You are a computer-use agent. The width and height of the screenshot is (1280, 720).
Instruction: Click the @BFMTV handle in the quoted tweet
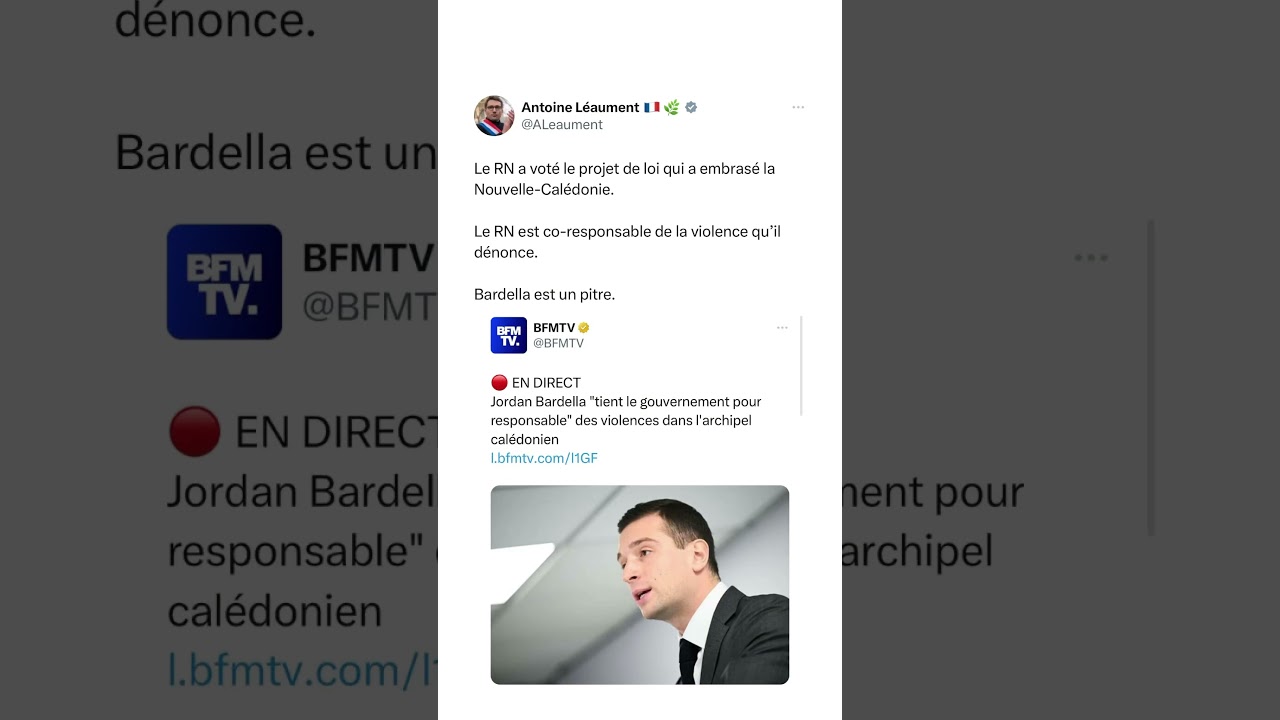tap(558, 343)
